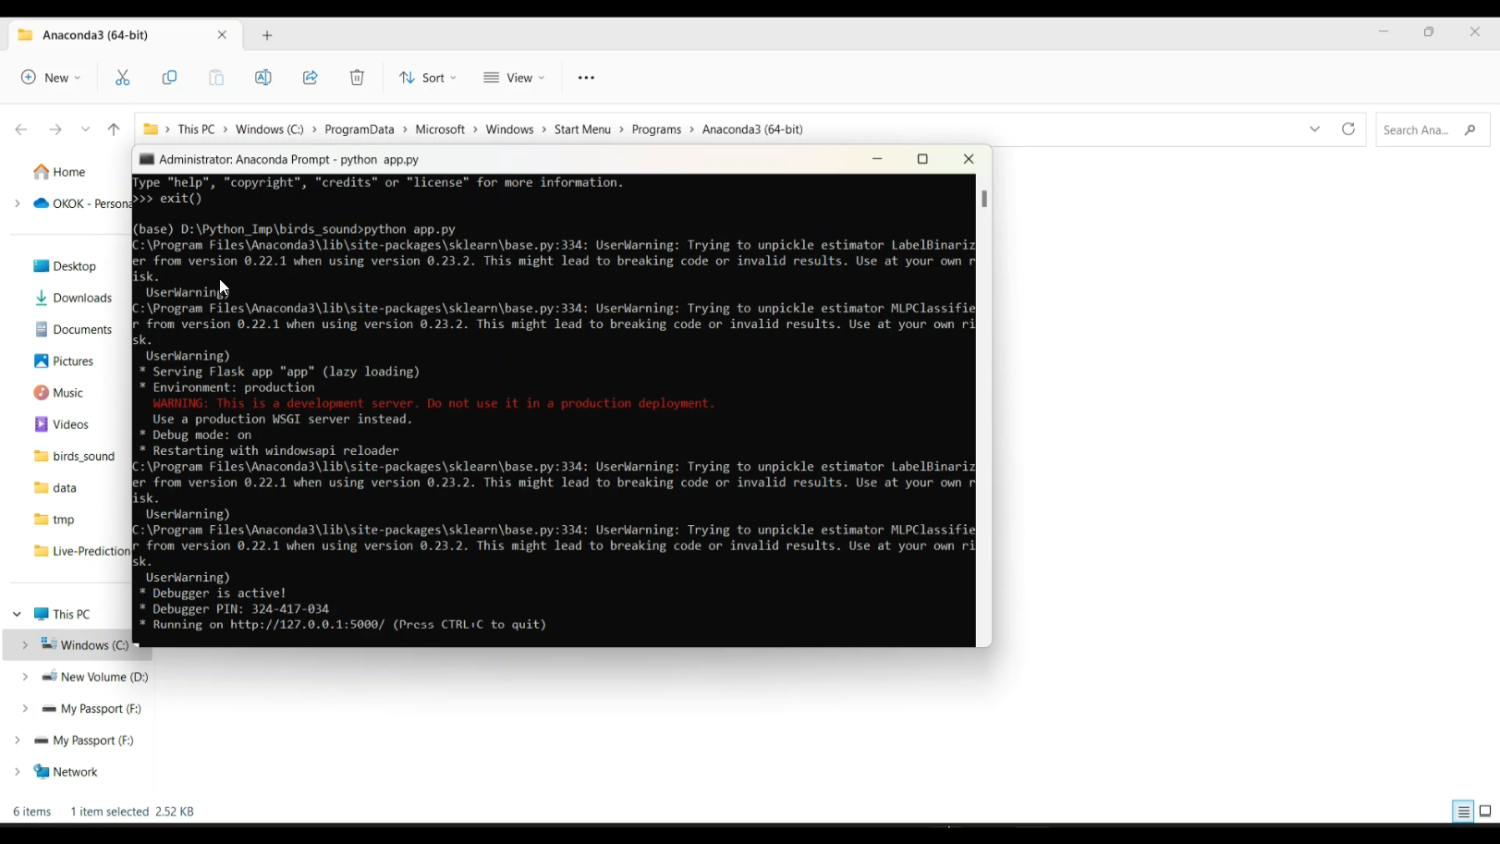Viewport: 1500px width, 844px height.
Task: Click the Anaconda Prompt vertical scrollbar thumb
Action: click(984, 199)
